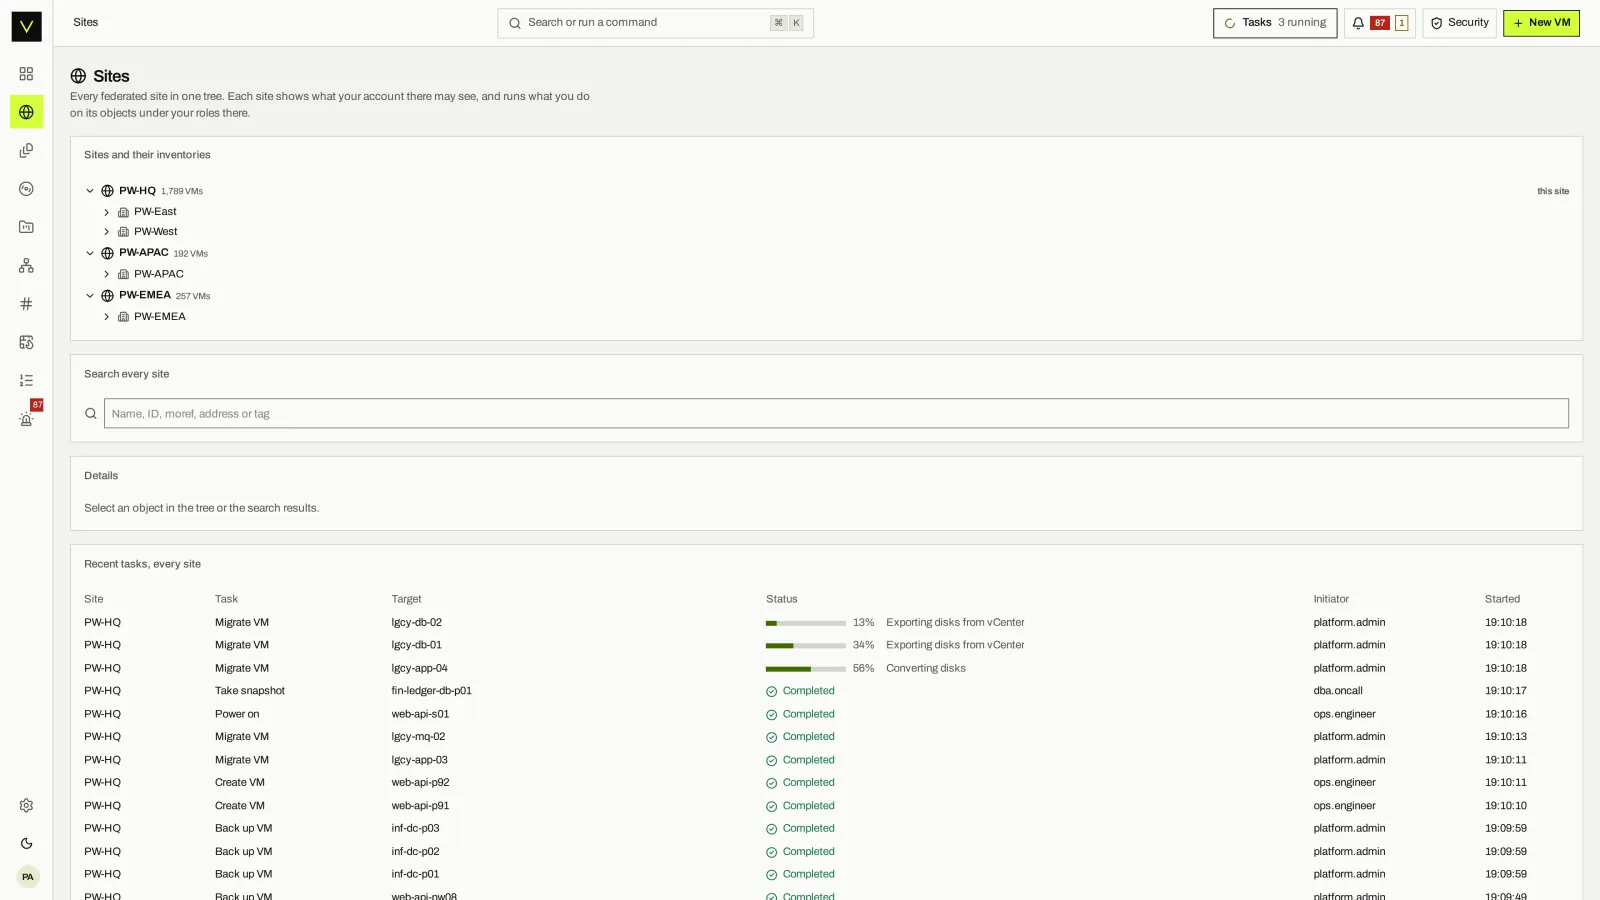This screenshot has width=1600, height=900.
Task: Open the PA user avatar
Action: point(27,877)
